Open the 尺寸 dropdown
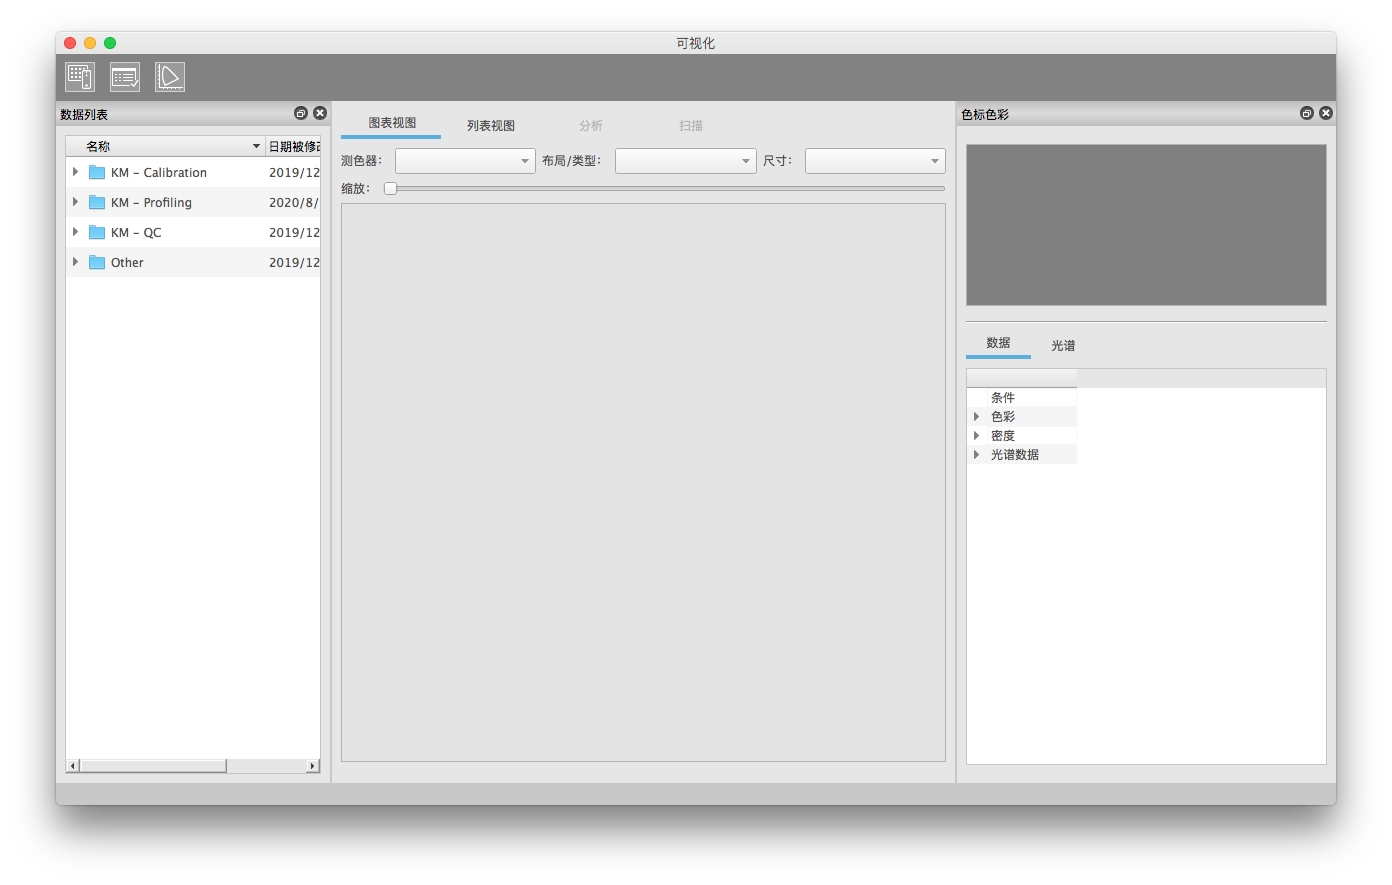Image resolution: width=1392 pixels, height=885 pixels. (875, 161)
